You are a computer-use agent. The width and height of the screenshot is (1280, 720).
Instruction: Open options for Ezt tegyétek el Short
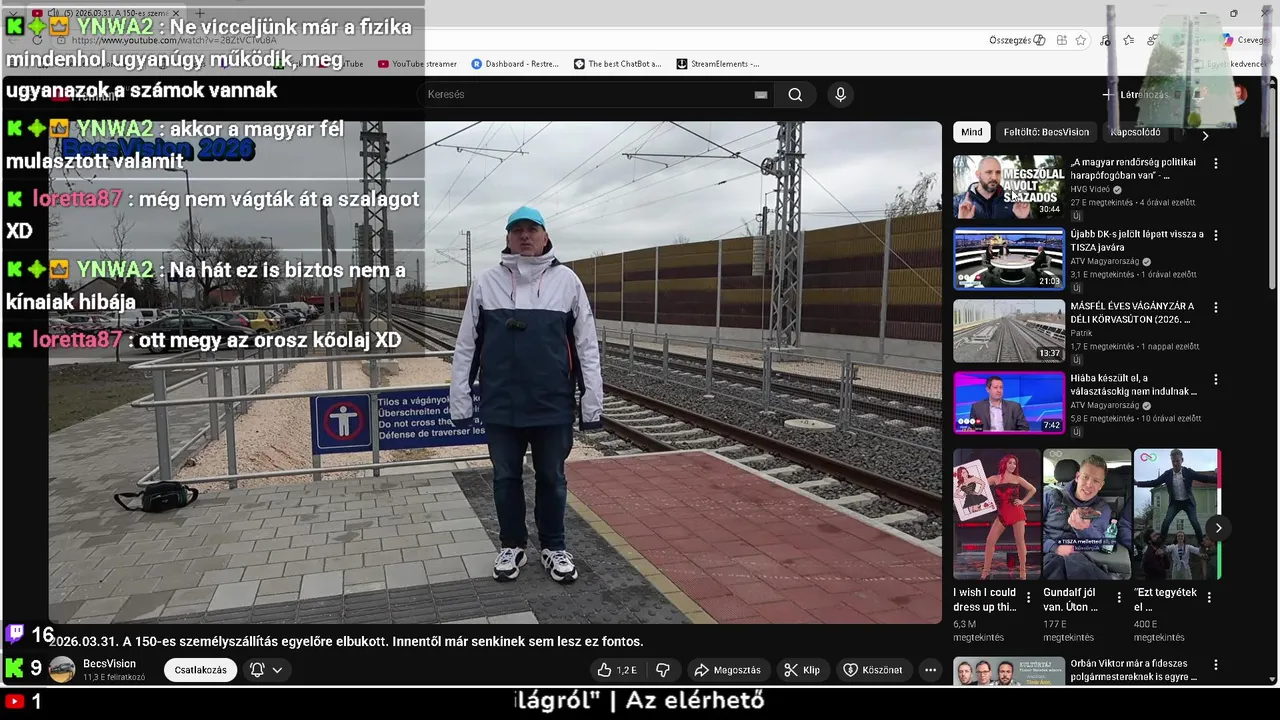click(1208, 597)
